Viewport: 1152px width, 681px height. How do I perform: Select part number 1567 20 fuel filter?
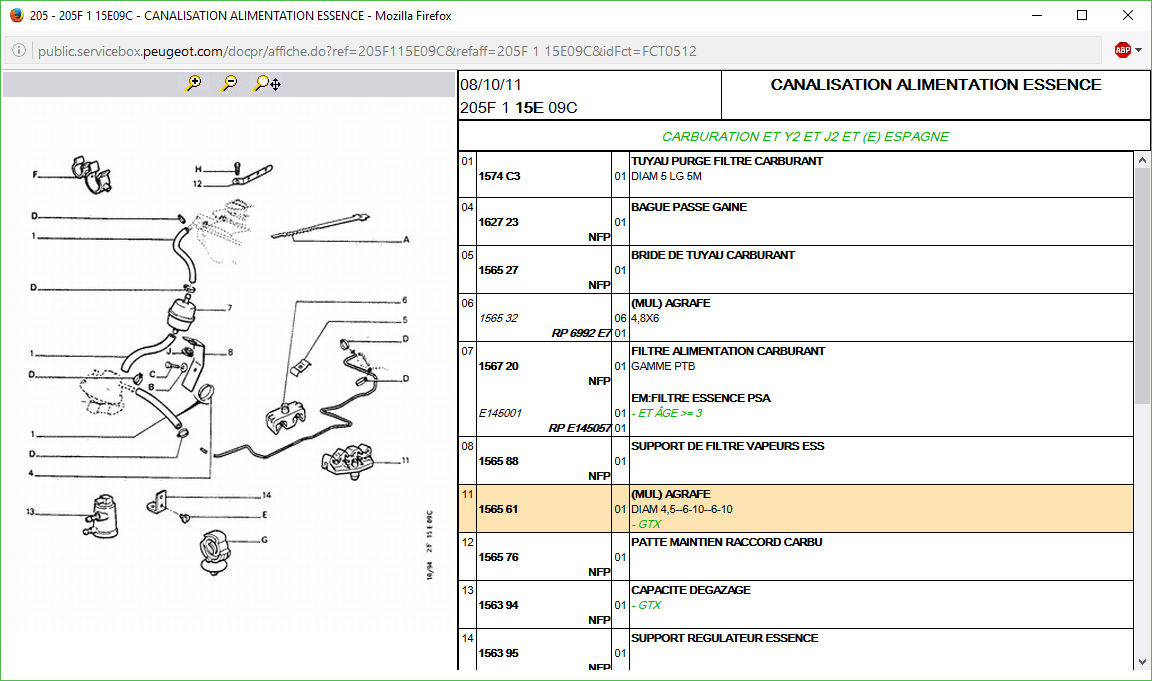499,366
